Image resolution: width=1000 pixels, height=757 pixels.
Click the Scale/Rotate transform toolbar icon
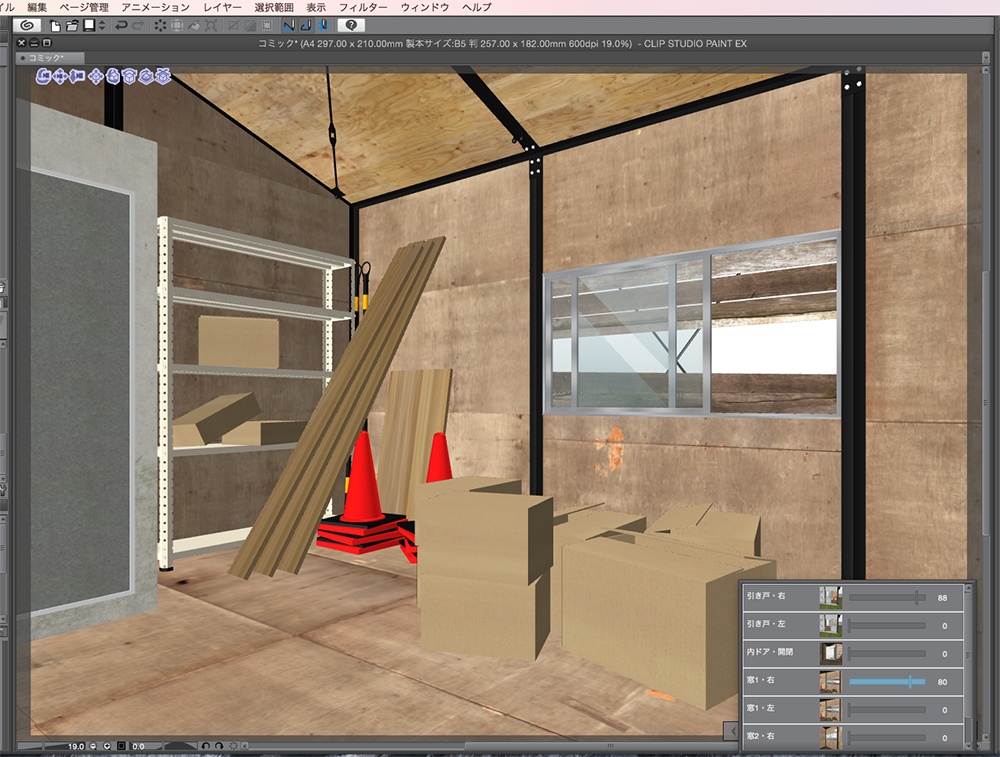tap(211, 26)
